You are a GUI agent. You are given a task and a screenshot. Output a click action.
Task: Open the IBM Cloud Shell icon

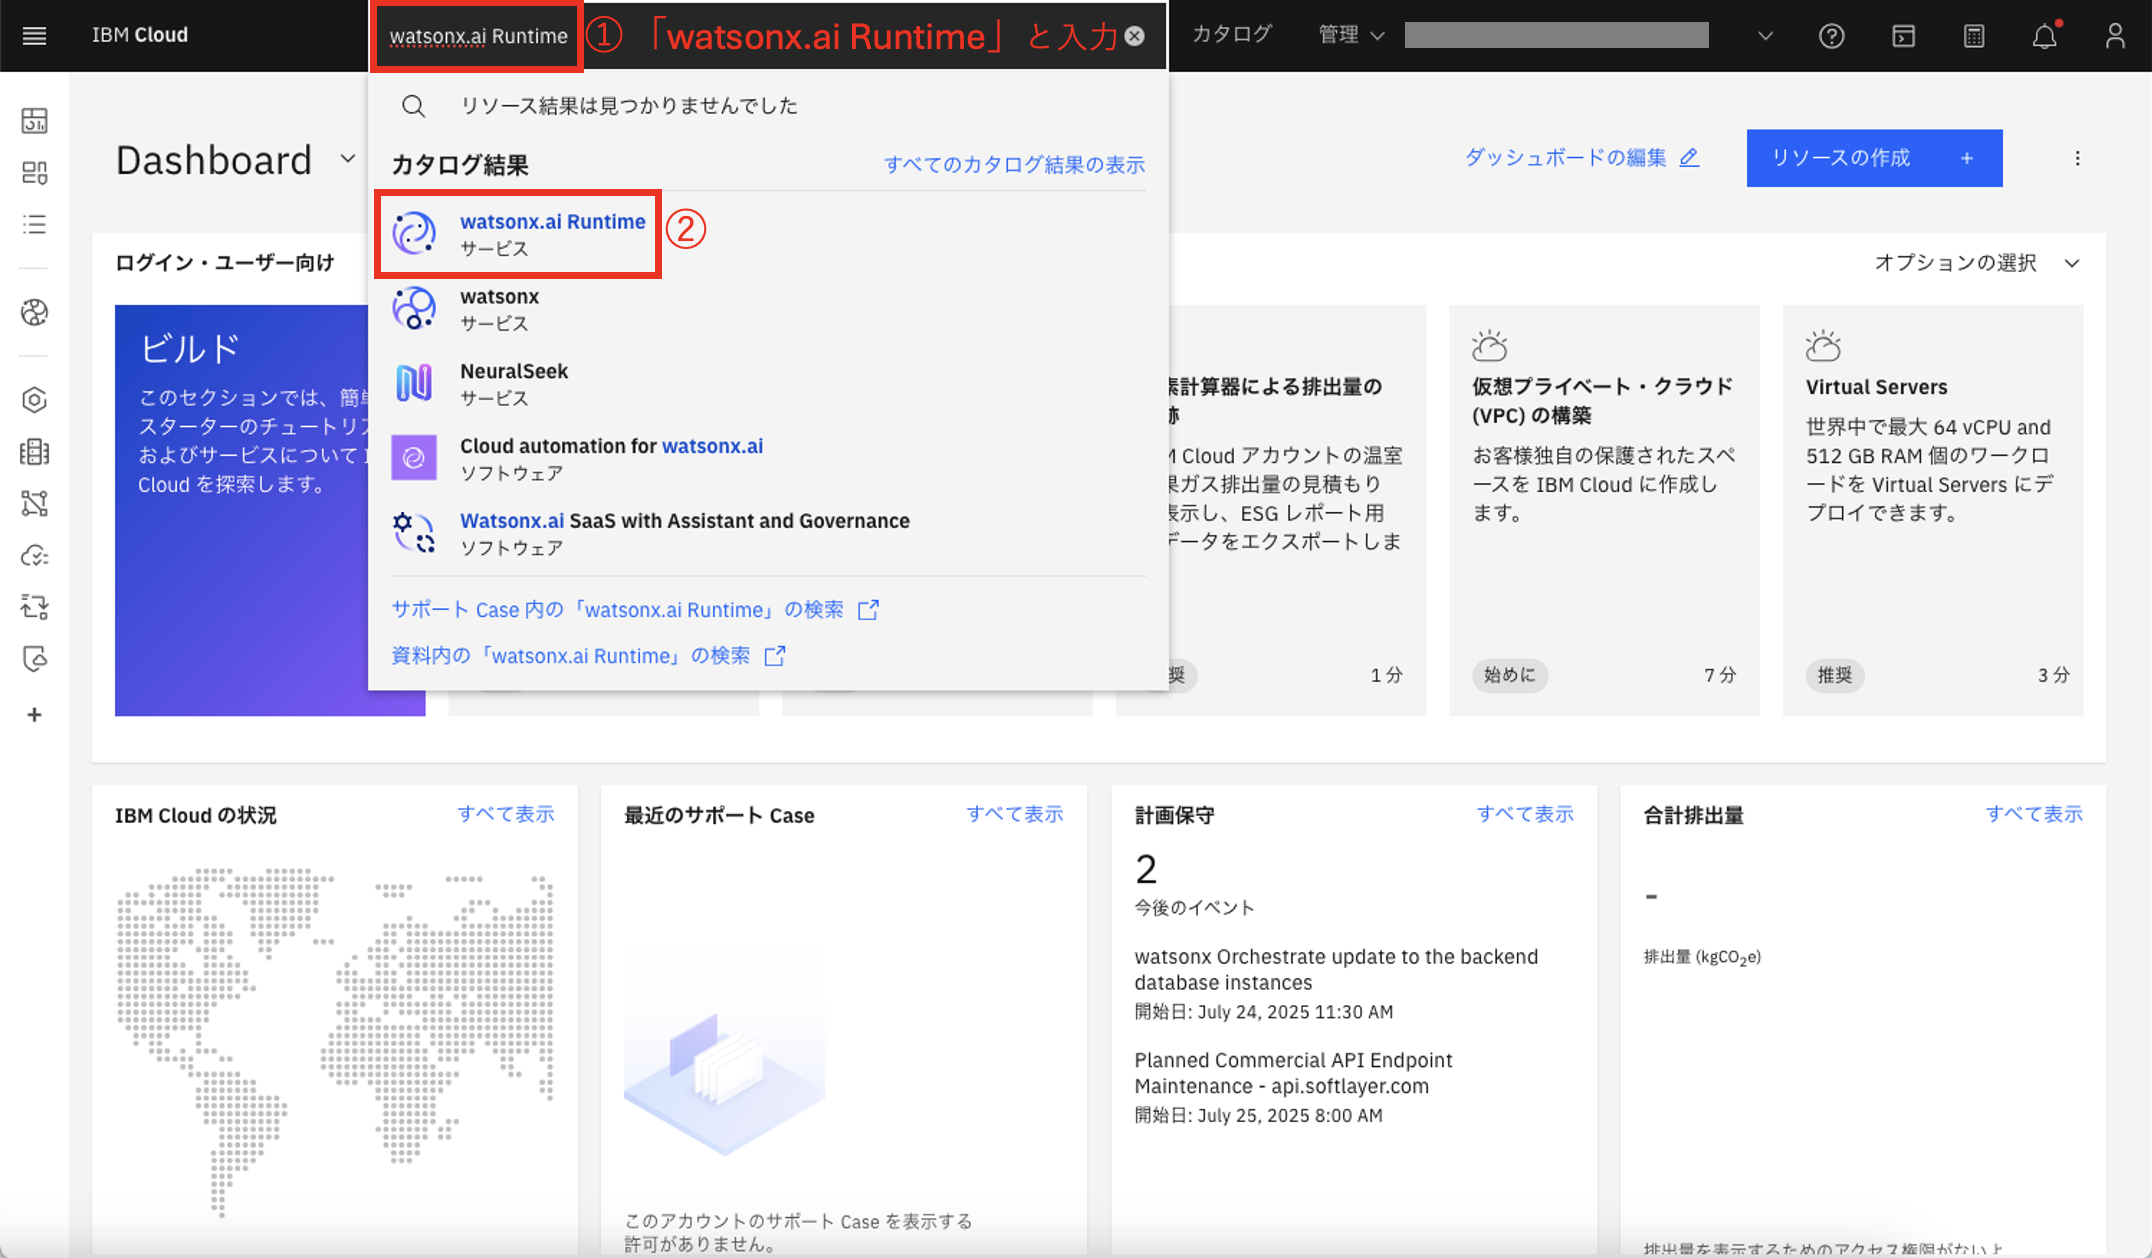(x=1903, y=36)
